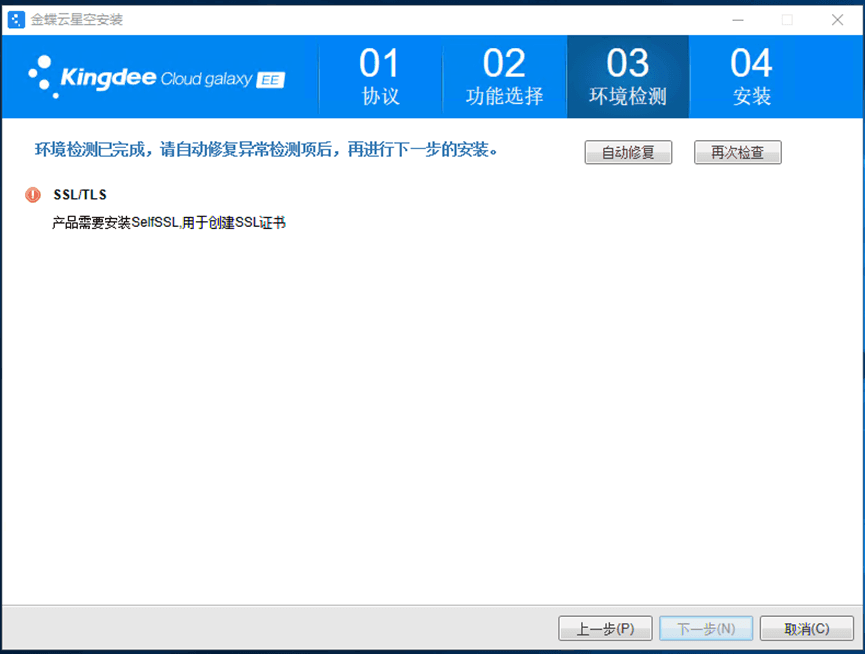Viewport: 865px width, 654px height.
Task: Select the SSL/TLS check item heading
Action: pyautogui.click(x=80, y=195)
